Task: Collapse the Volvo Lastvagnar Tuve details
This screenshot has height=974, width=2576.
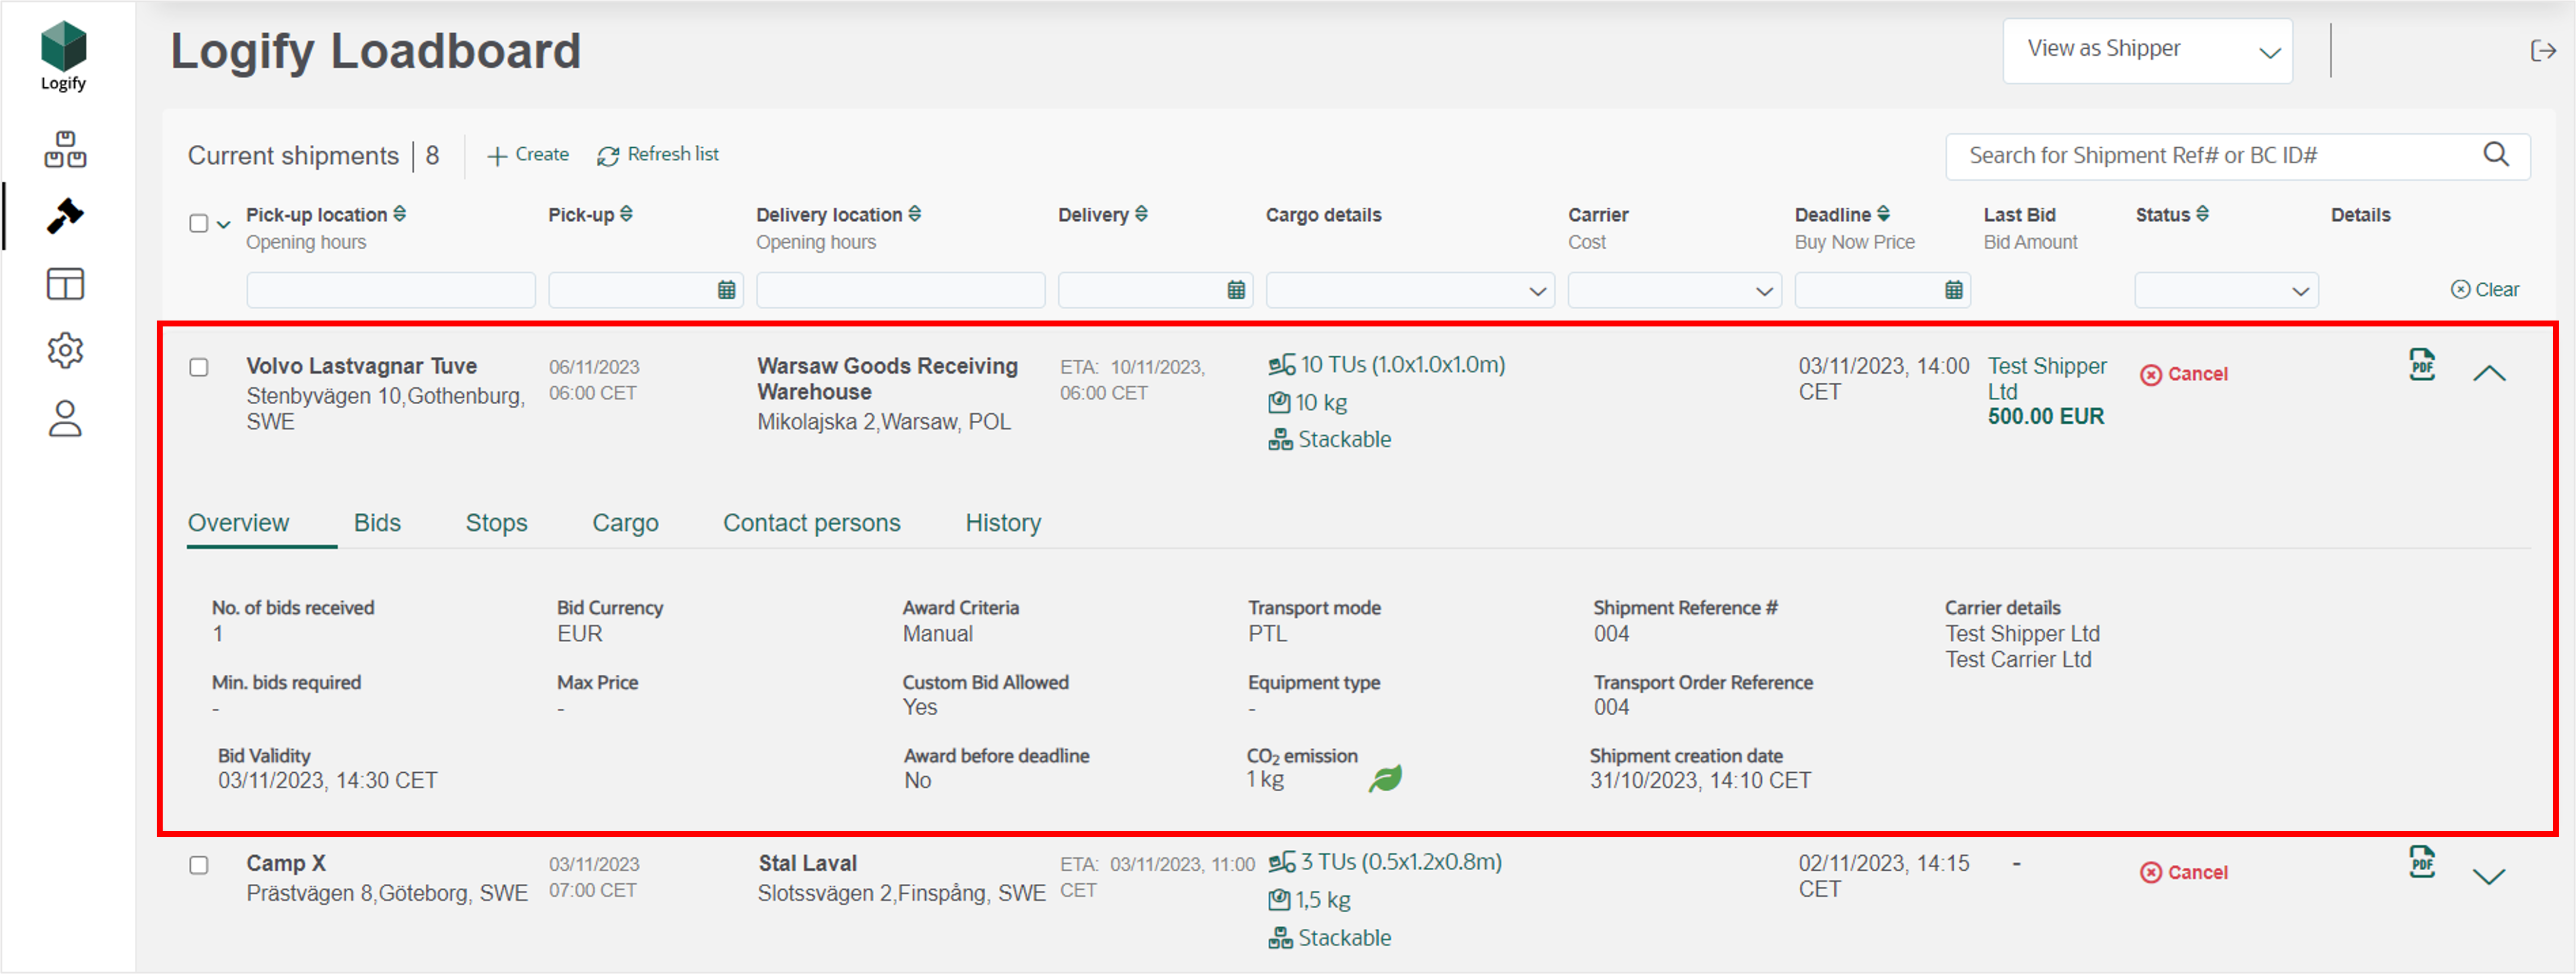Action: tap(2489, 373)
